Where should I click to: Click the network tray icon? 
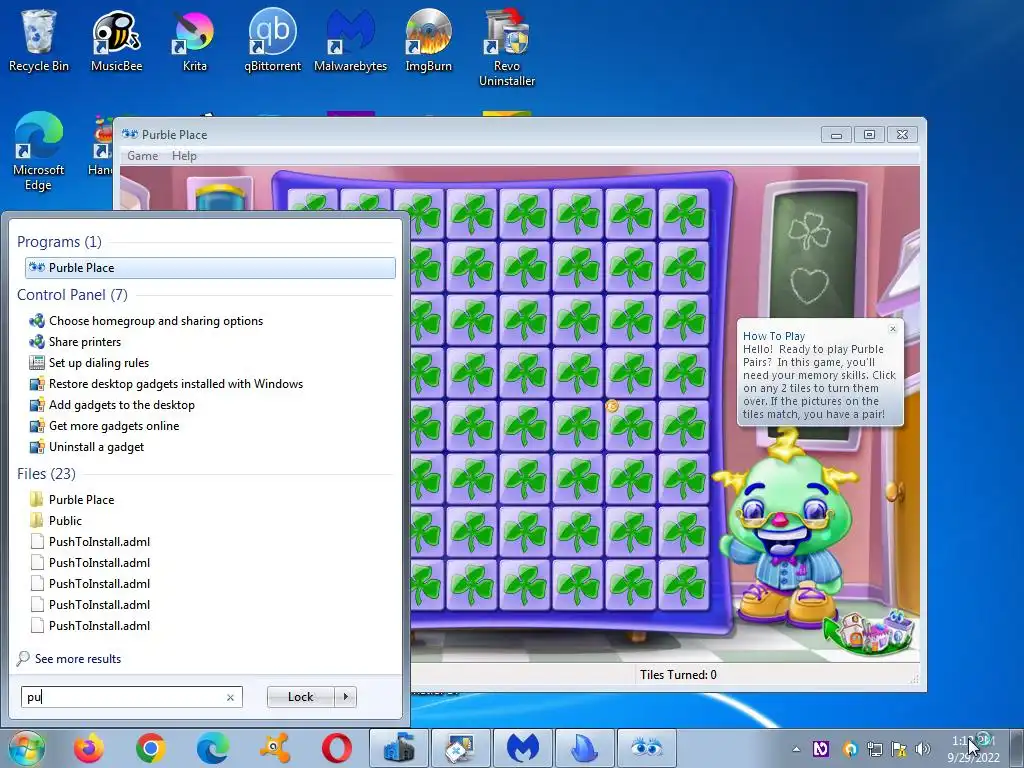[874, 749]
